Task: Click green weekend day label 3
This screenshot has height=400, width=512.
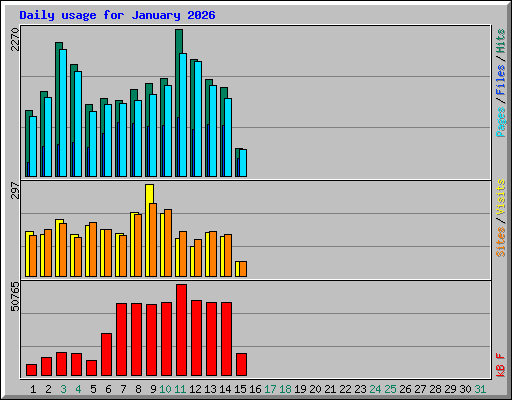Action: (x=63, y=389)
